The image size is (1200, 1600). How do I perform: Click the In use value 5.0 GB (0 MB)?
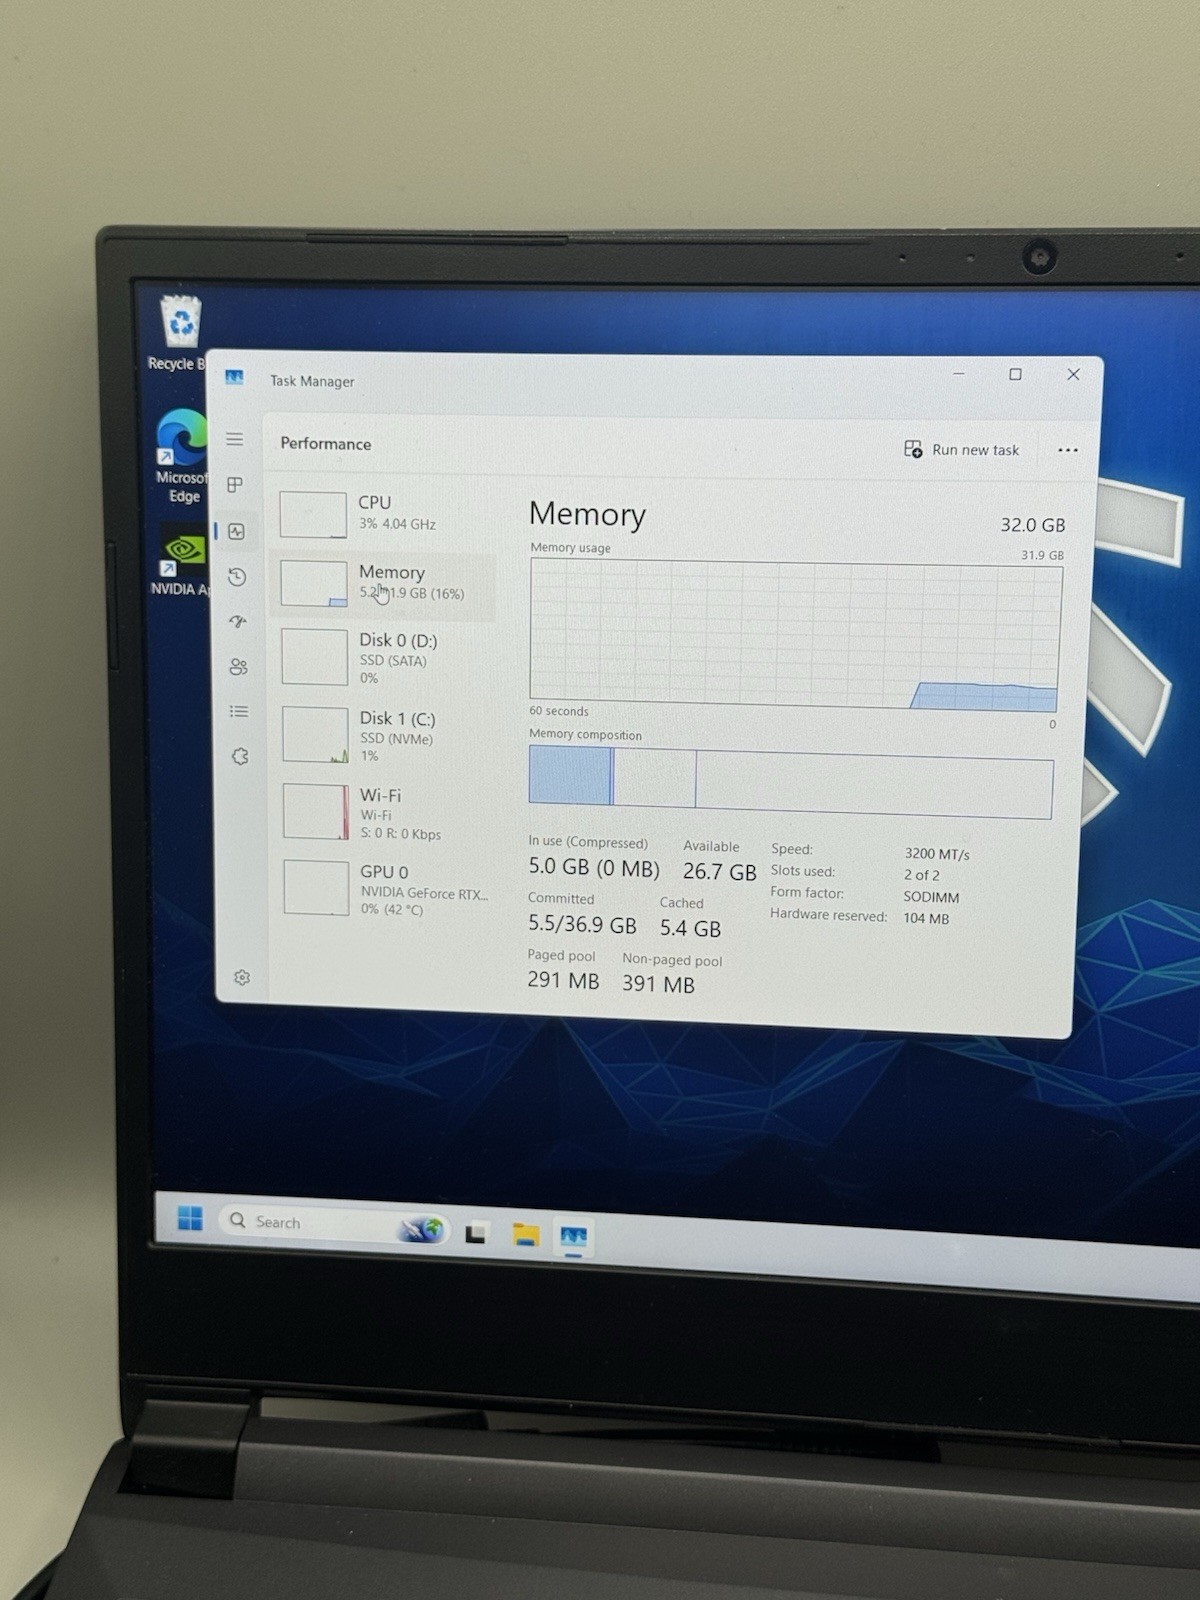594,867
